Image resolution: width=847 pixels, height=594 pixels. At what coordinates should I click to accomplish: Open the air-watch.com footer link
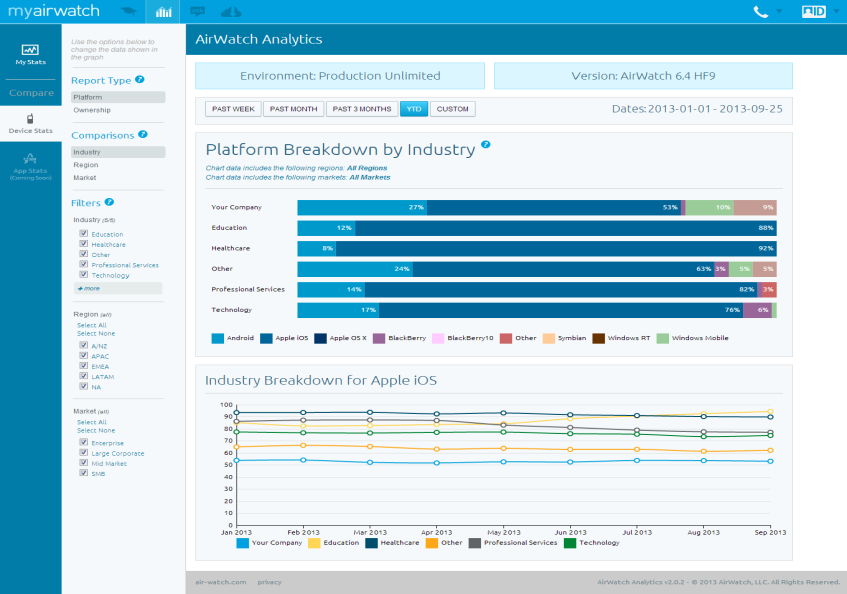[x=220, y=582]
